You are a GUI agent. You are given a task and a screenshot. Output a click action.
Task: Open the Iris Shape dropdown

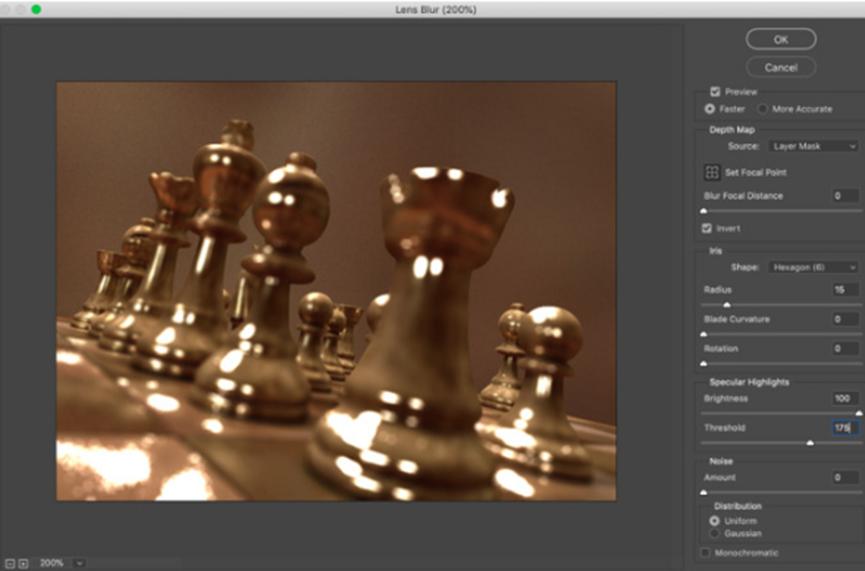click(812, 267)
